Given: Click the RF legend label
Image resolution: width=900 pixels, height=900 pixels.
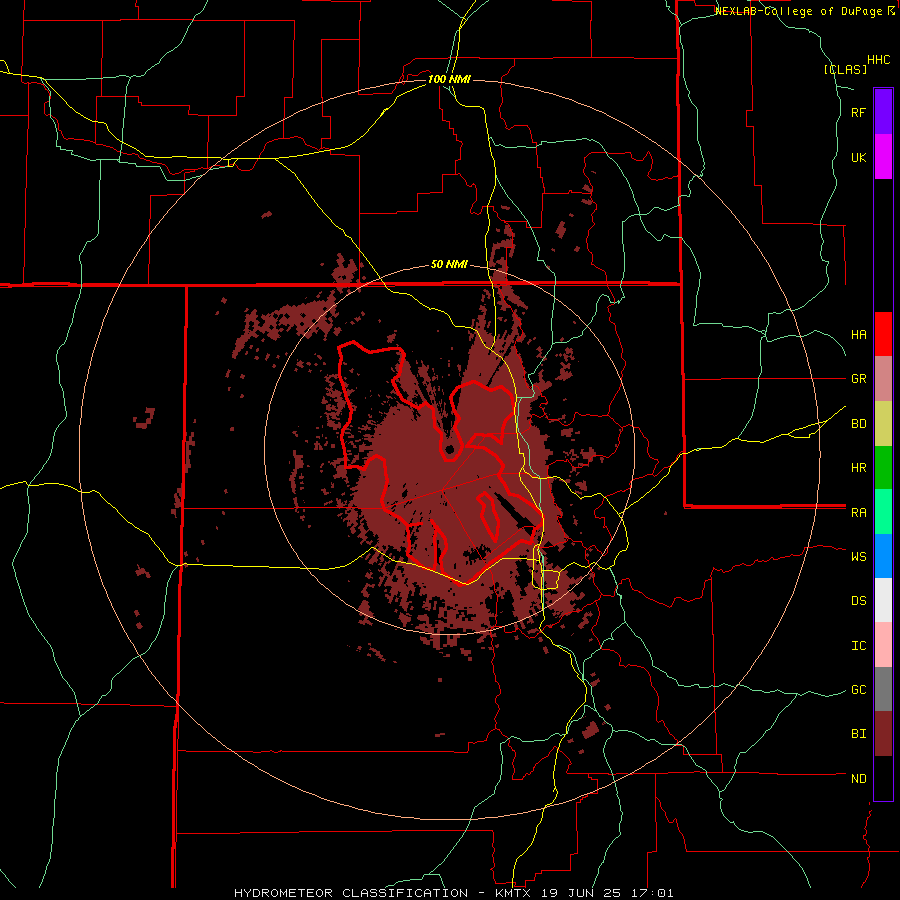Looking at the screenshot, I should coord(858,112).
